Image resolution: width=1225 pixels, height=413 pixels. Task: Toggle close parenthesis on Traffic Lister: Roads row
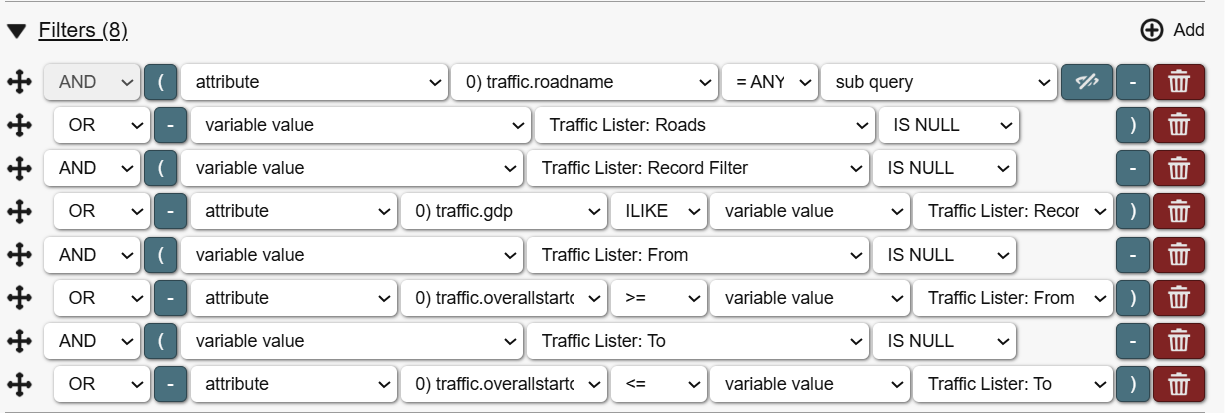point(1133,125)
